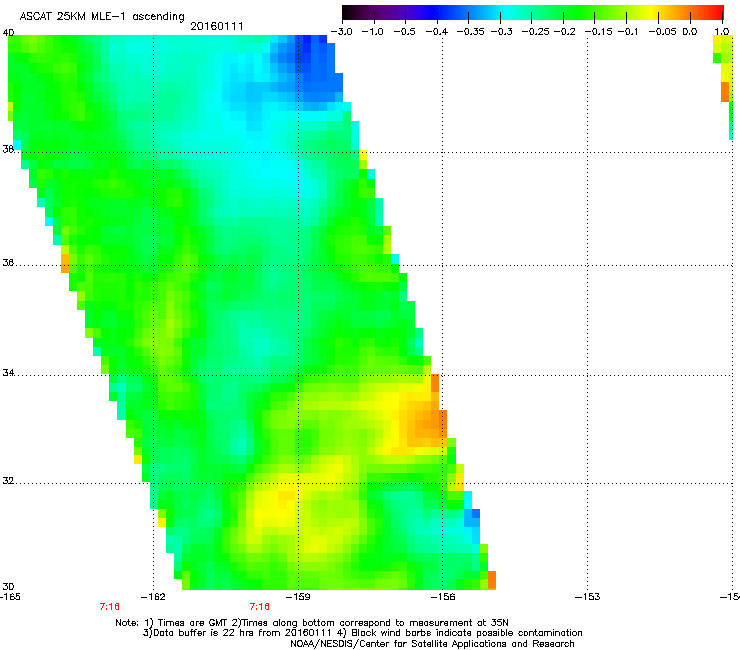Pick the cyan section of the color bar
740x650 pixels.
click(x=507, y=12)
